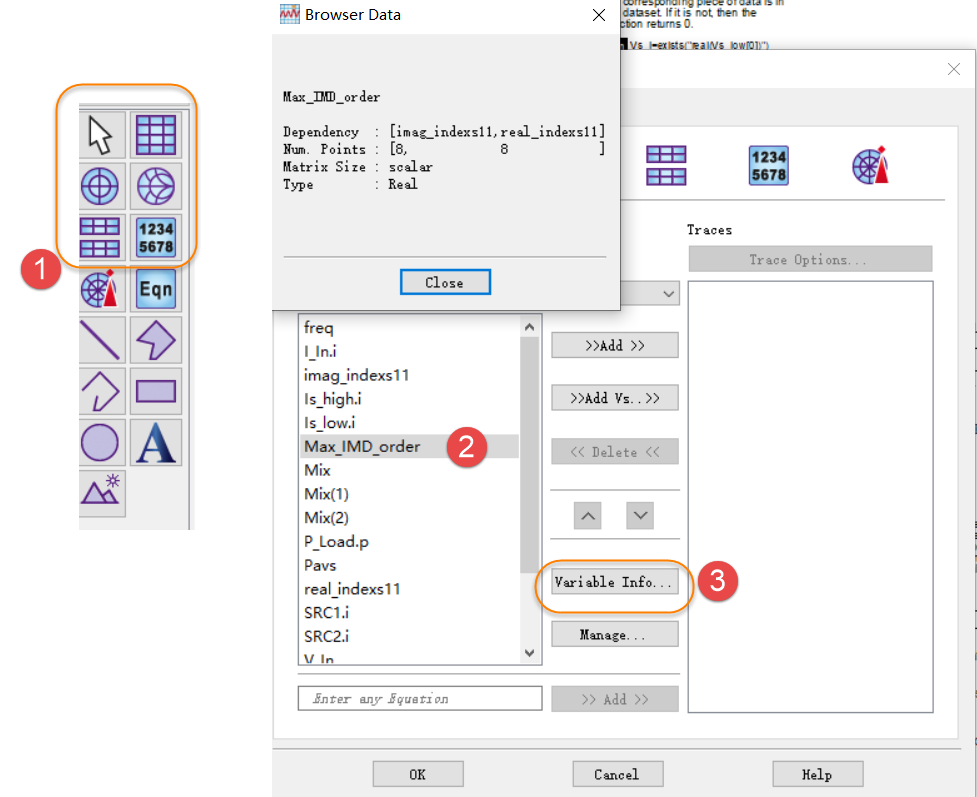The width and height of the screenshot is (977, 797).
Task: Insert a rectangular plot from palette
Action: [156, 135]
